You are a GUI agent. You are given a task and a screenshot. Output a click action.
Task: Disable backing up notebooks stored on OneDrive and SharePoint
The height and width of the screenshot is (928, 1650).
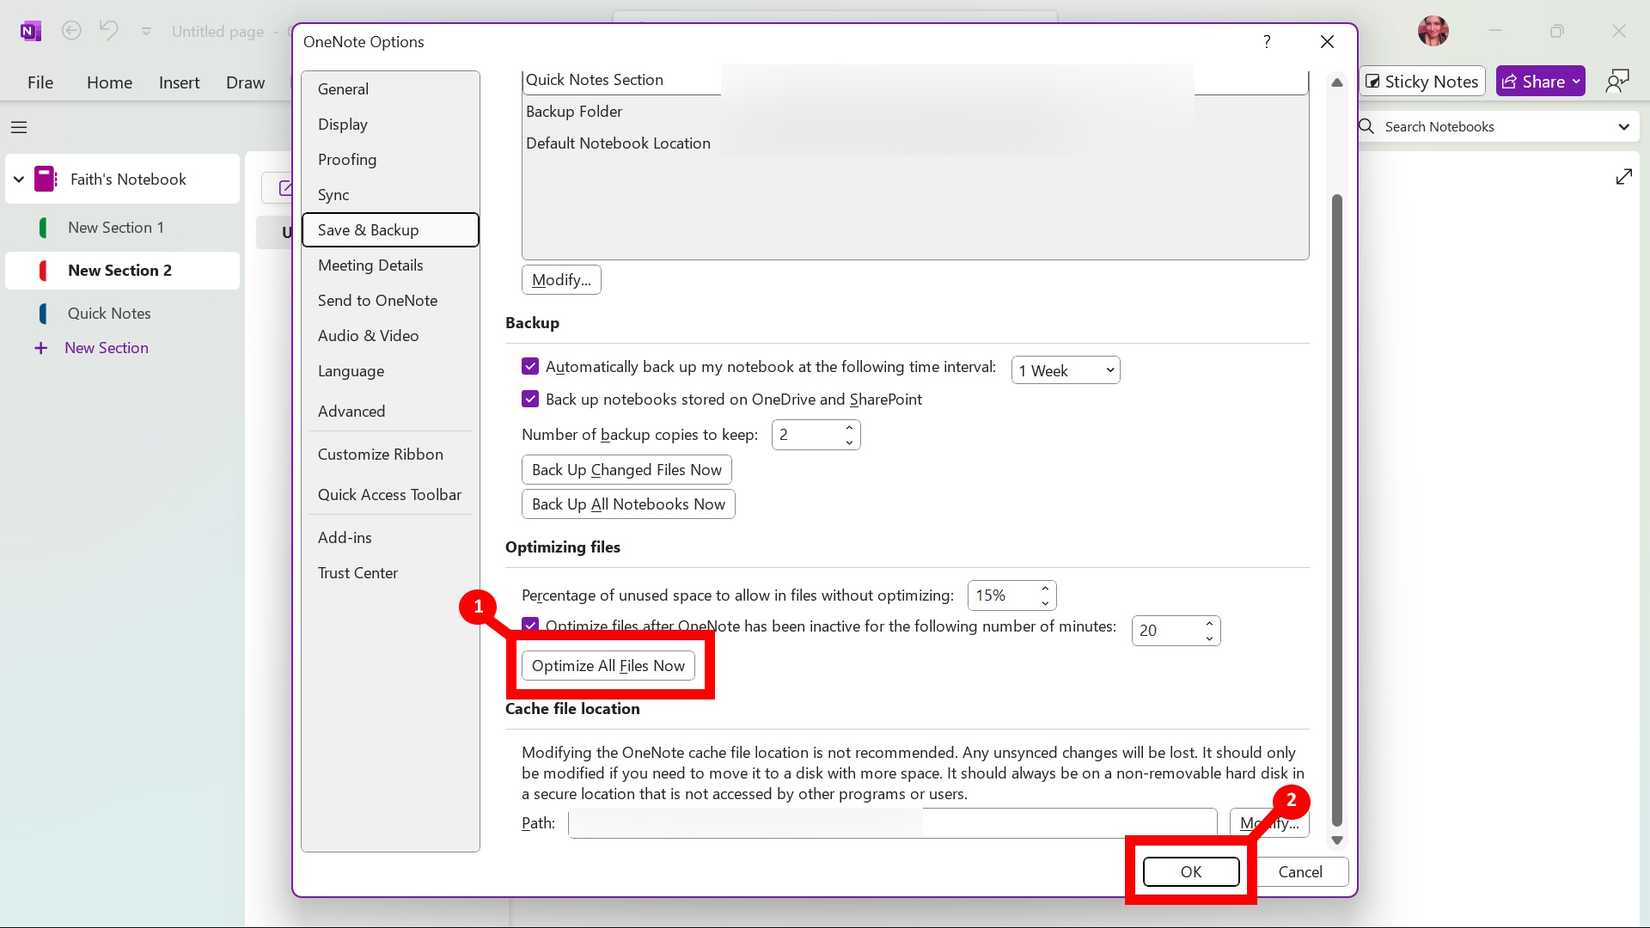530,399
